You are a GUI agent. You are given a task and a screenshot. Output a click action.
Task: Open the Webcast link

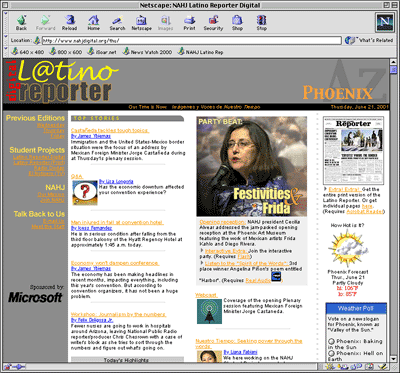[206, 295]
